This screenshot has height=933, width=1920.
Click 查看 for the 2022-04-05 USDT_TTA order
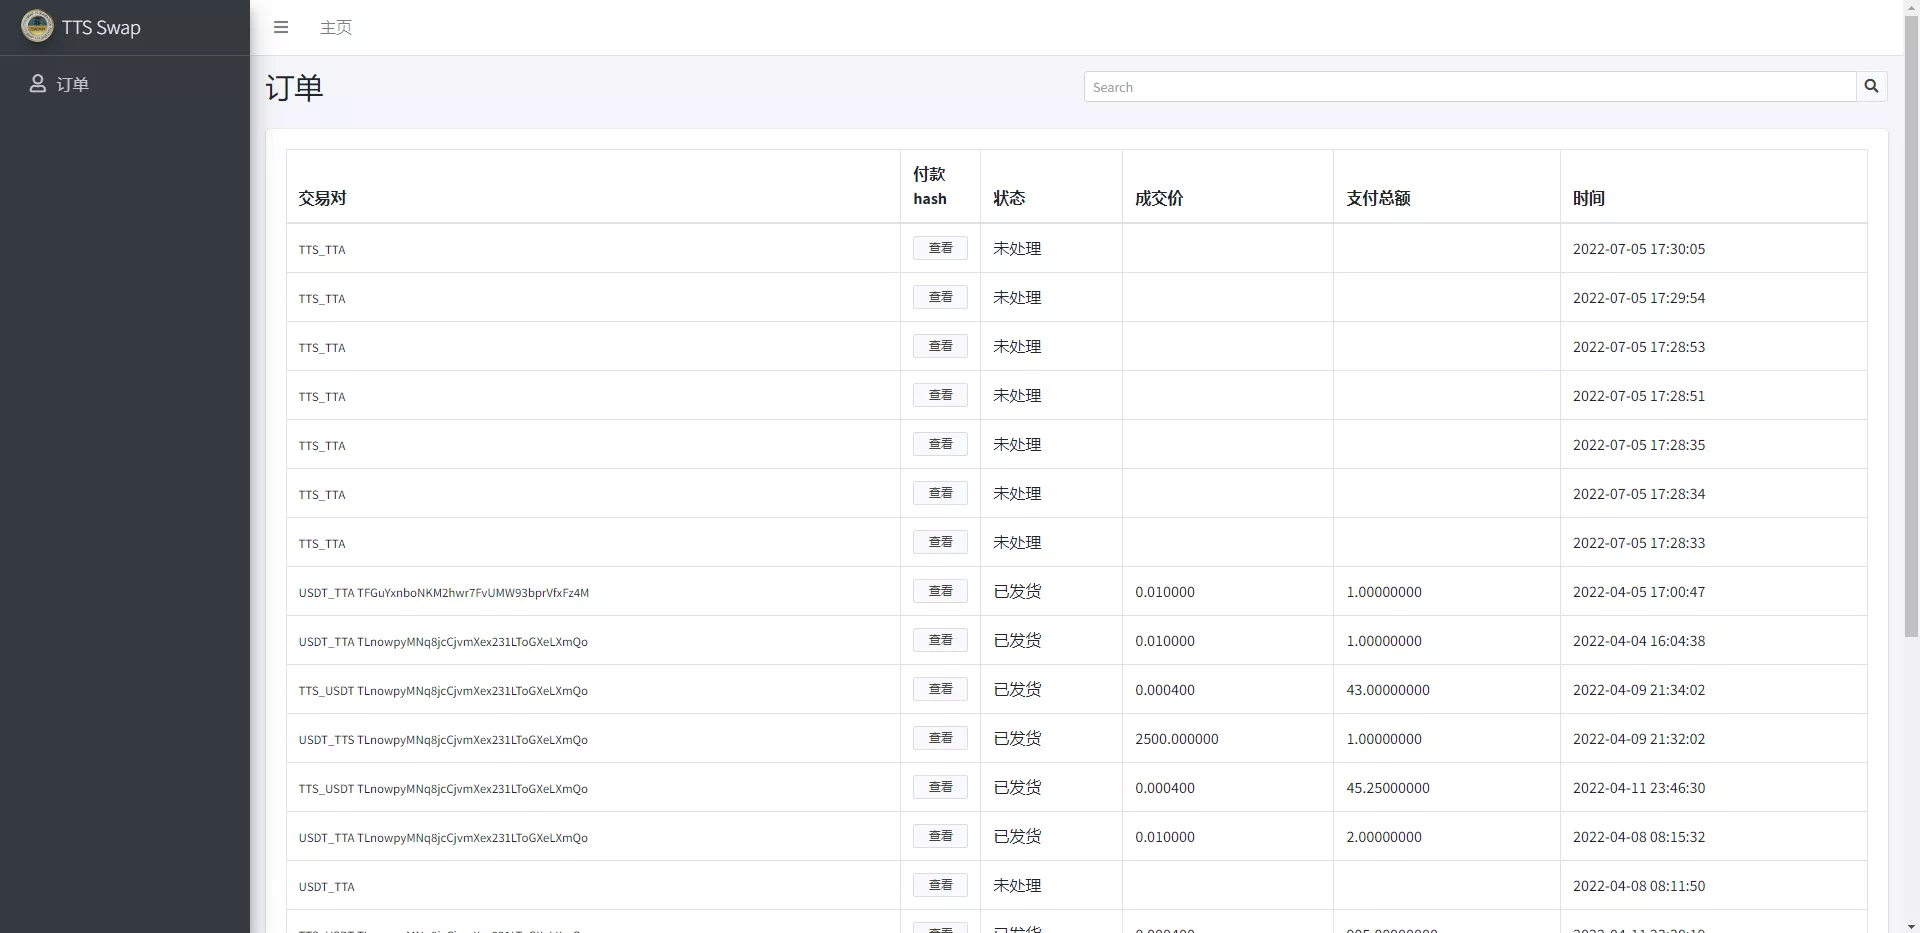[x=939, y=591]
